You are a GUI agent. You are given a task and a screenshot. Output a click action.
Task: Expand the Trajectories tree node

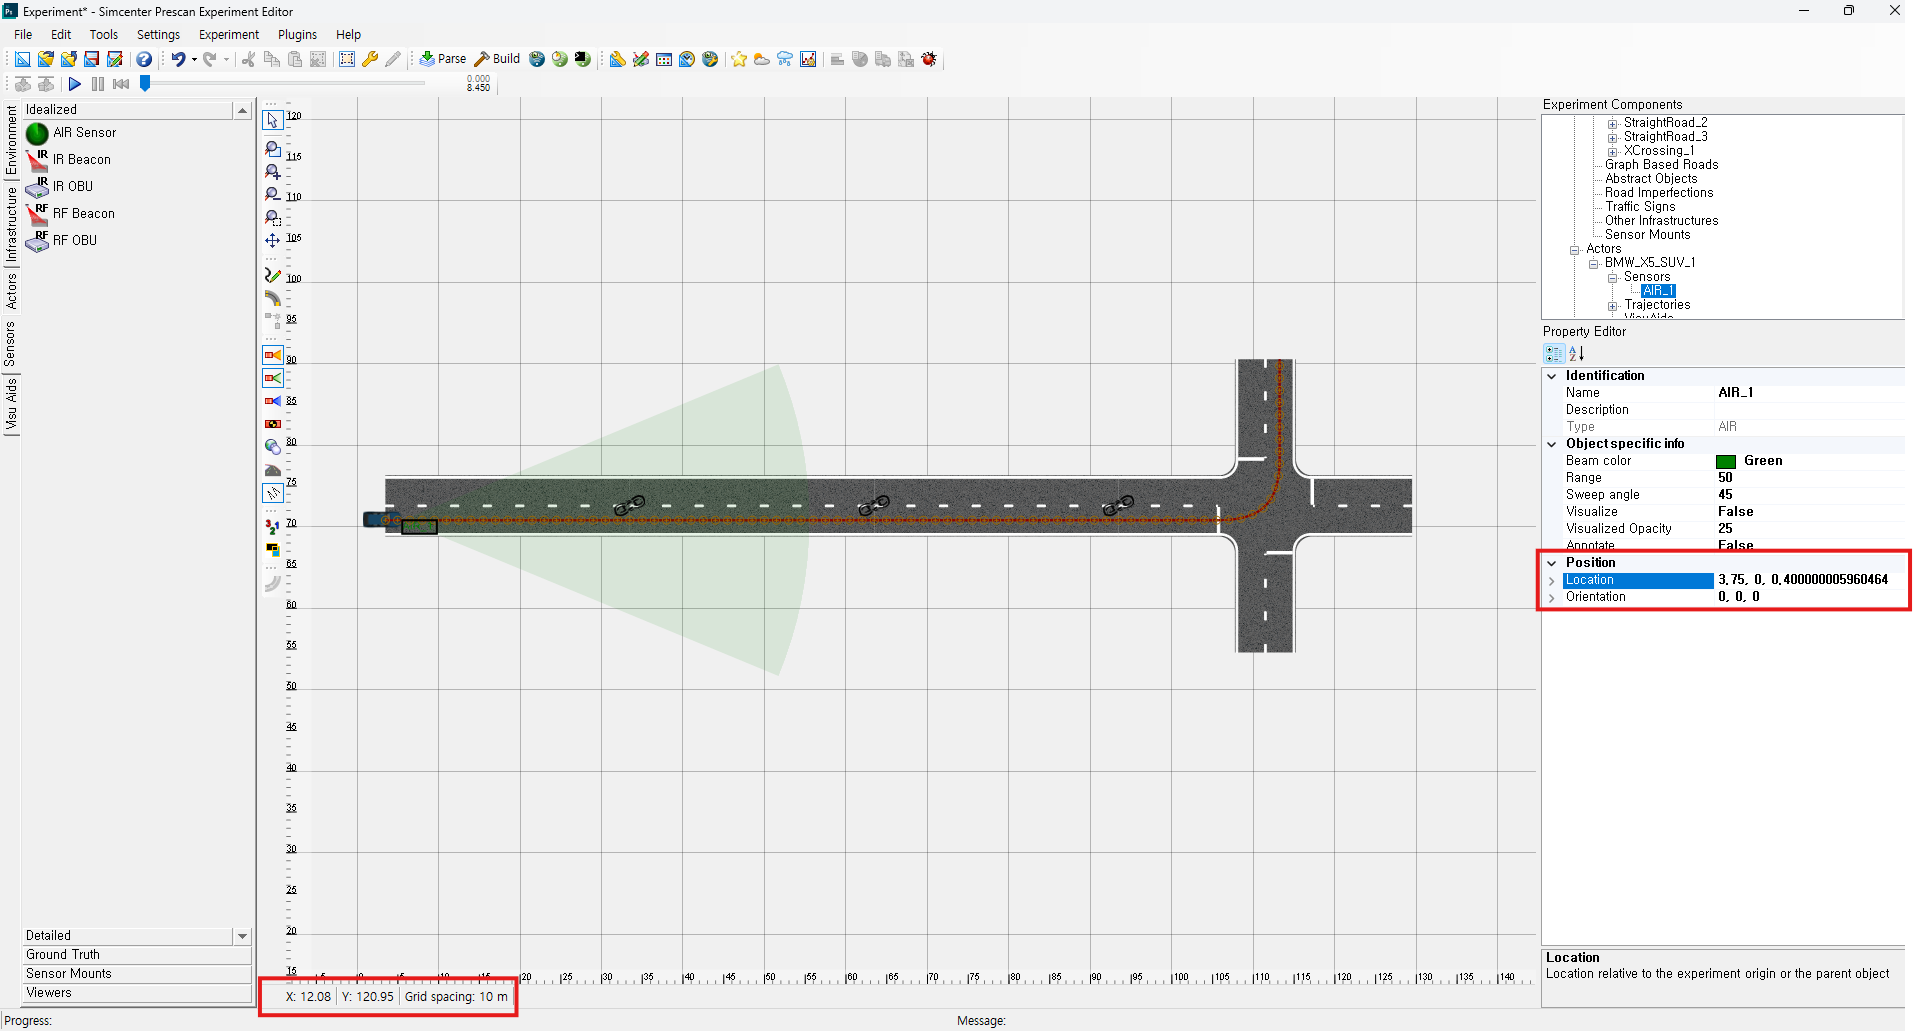click(x=1612, y=306)
